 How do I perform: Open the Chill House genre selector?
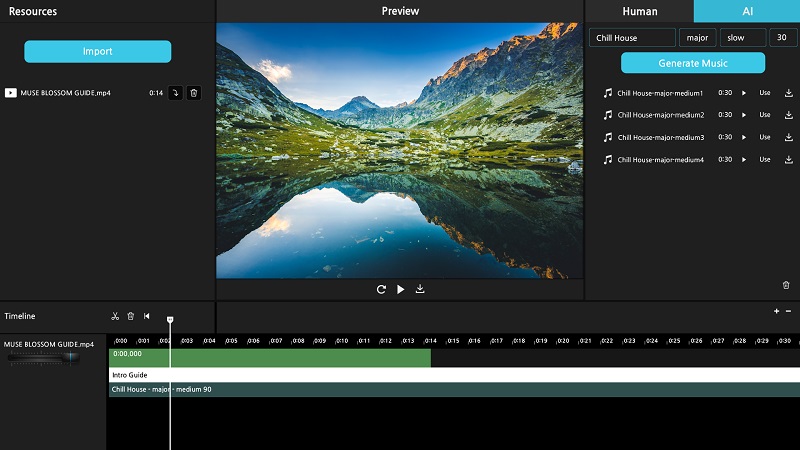click(632, 38)
